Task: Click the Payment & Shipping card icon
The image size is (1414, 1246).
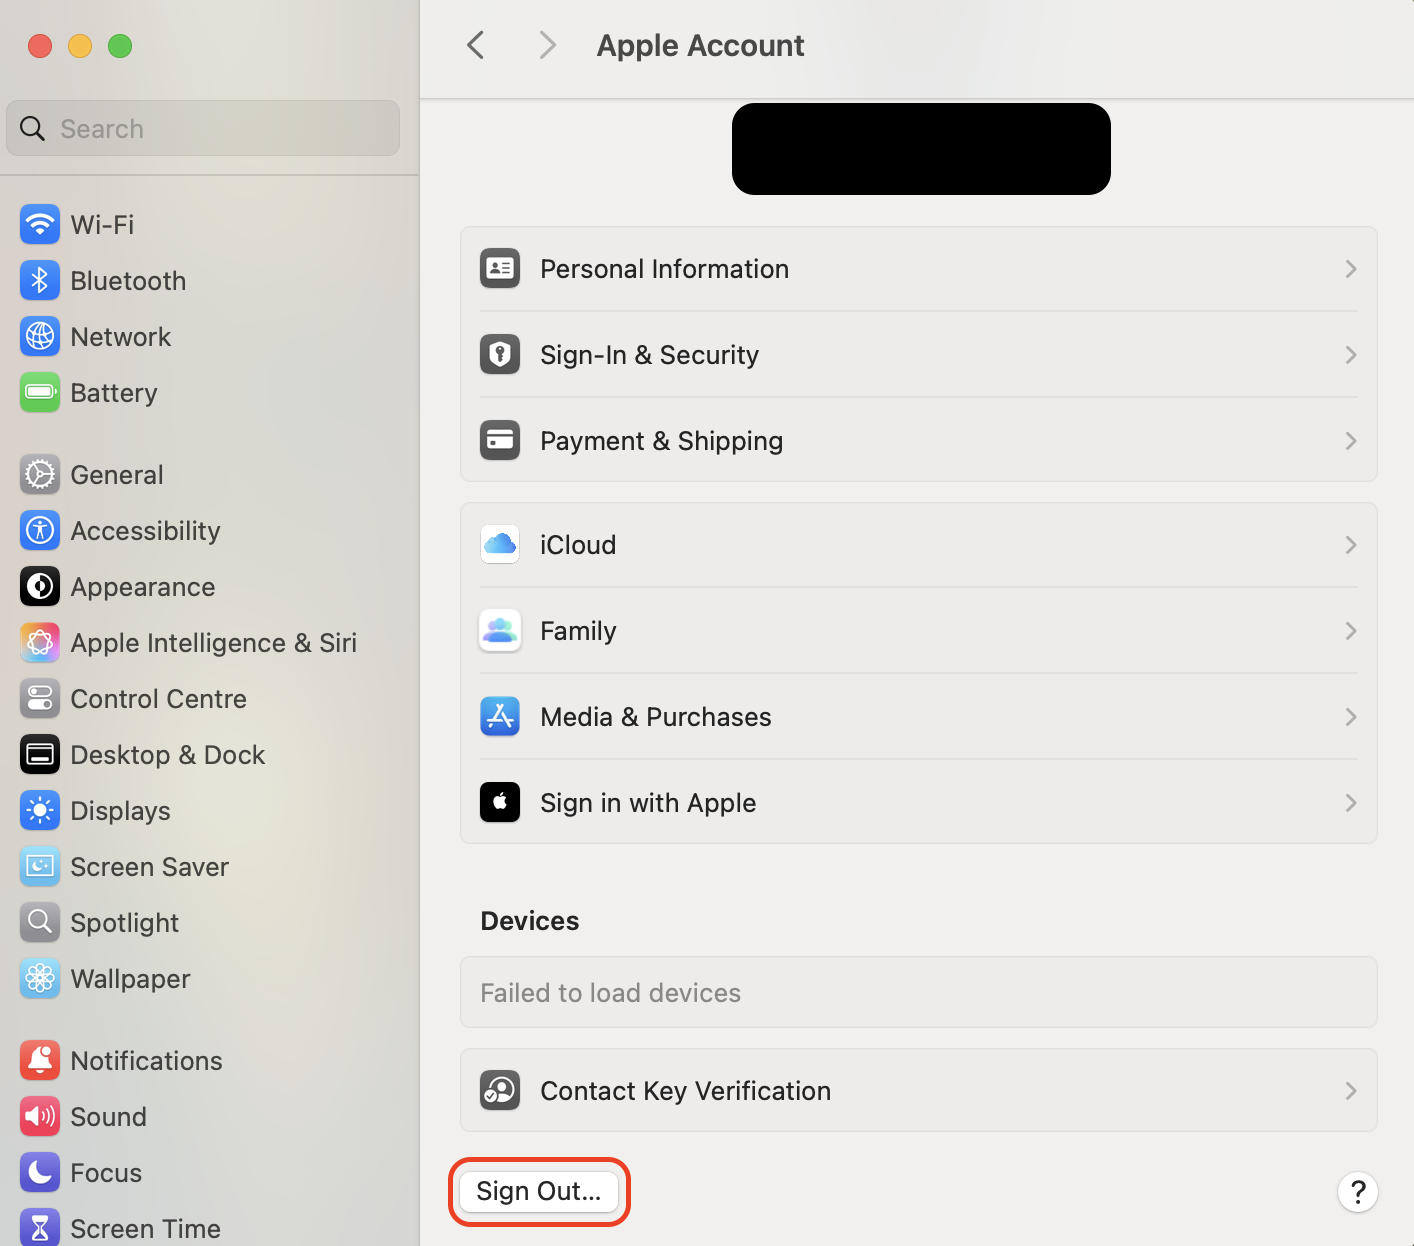Action: [500, 441]
